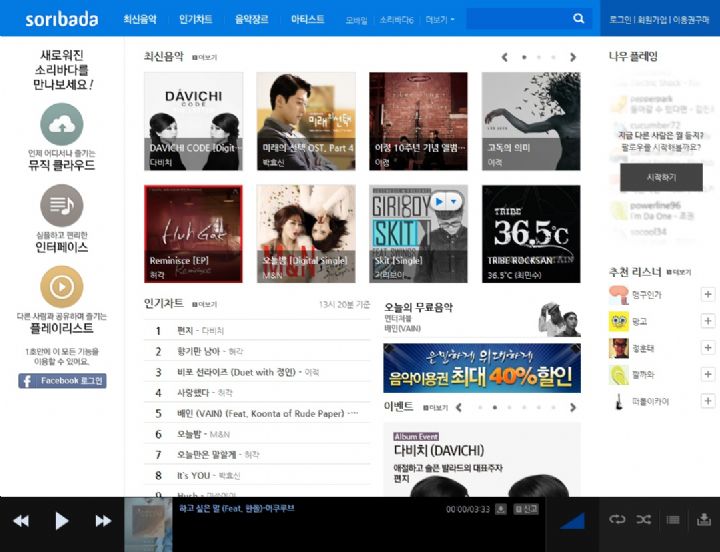The height and width of the screenshot is (552, 720).
Task: Select the active second 이벤트 page dot
Action: 495,407
